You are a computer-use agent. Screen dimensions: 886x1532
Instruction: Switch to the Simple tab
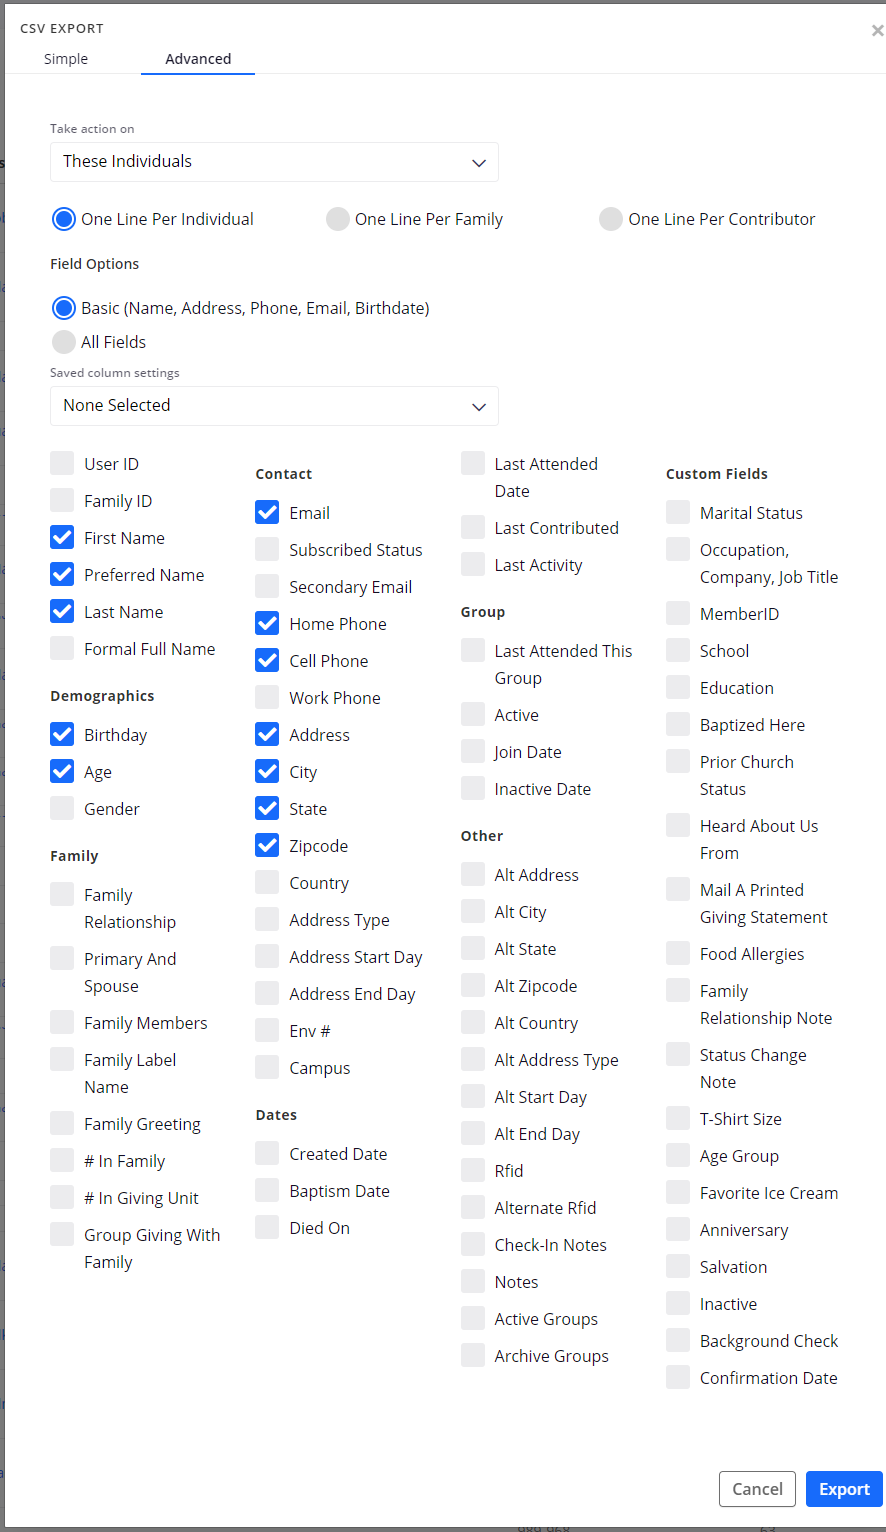coord(66,59)
